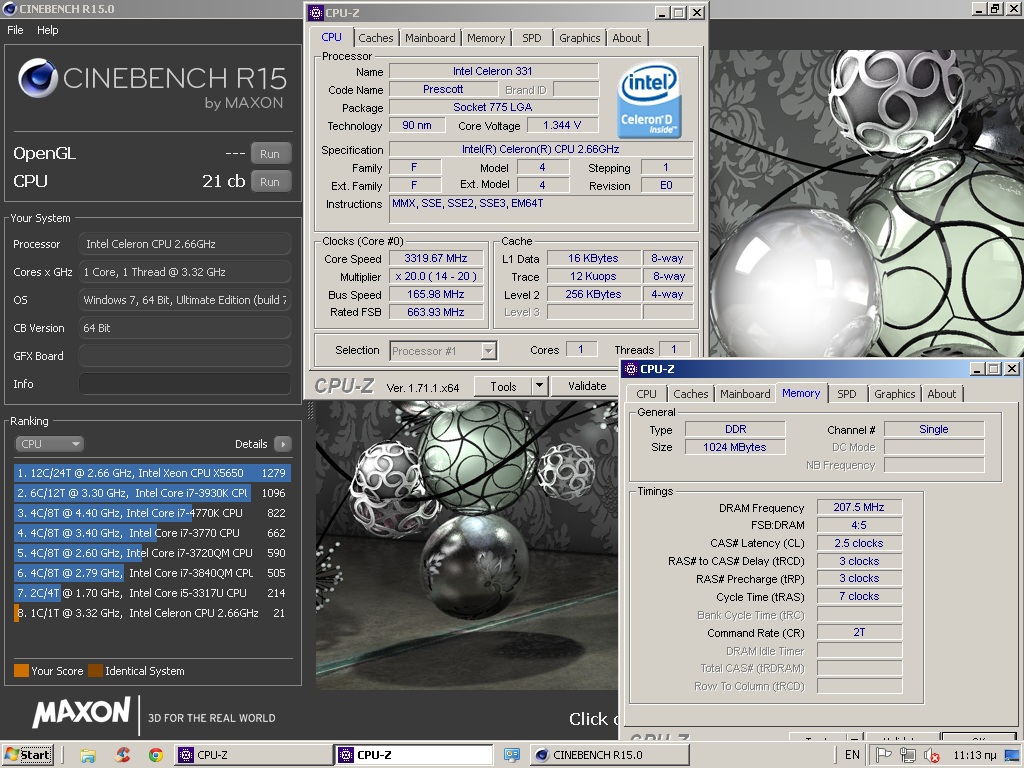Switch to Mainboard tab in top CPU-Z window
This screenshot has height=768, width=1024.
click(x=430, y=38)
